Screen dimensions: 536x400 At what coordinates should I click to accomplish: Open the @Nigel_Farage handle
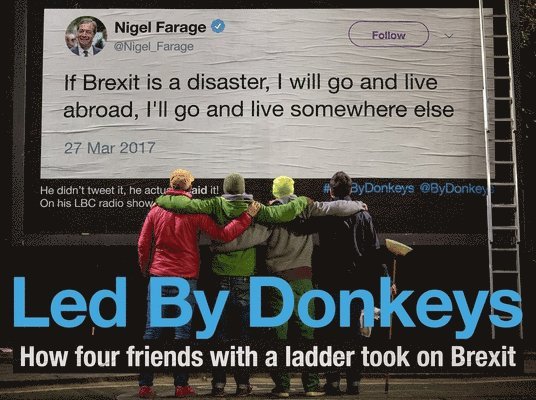153,46
